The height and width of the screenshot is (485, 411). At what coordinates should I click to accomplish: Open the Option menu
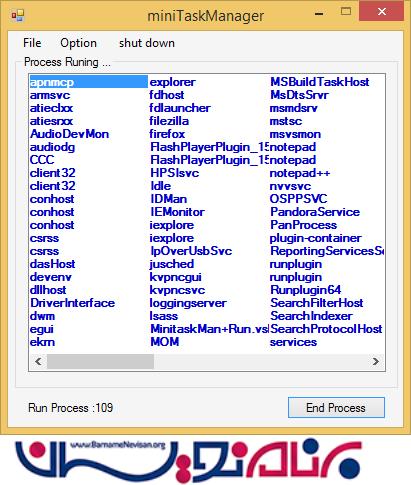(x=79, y=43)
